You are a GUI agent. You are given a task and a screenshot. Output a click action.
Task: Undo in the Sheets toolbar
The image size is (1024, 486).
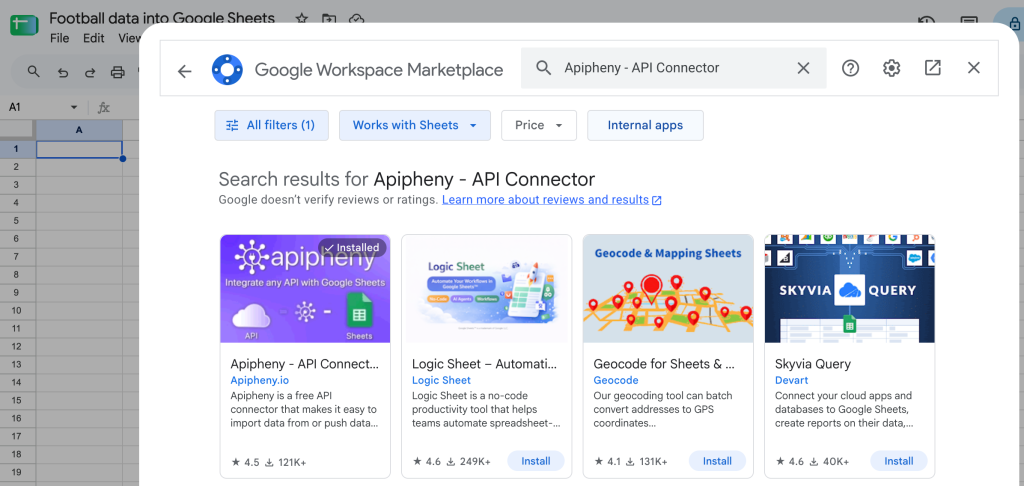click(x=63, y=73)
